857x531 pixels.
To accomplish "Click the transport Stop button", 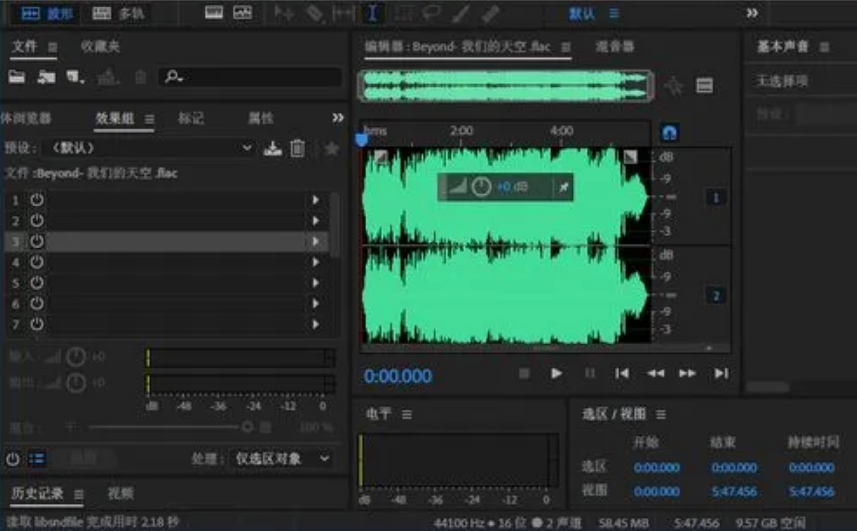I will [x=524, y=373].
